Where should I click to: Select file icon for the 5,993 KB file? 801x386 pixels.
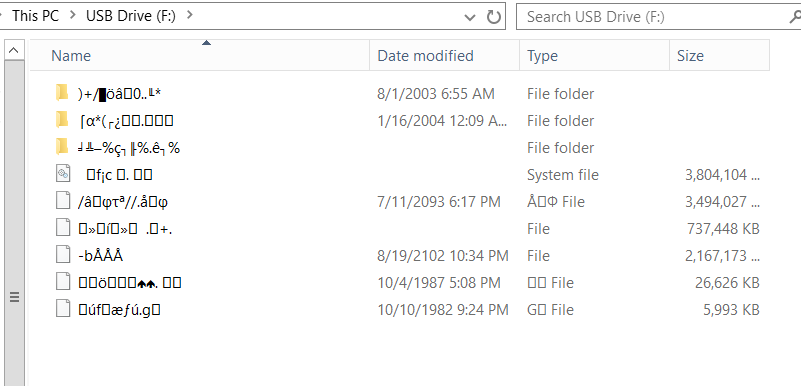click(x=62, y=309)
